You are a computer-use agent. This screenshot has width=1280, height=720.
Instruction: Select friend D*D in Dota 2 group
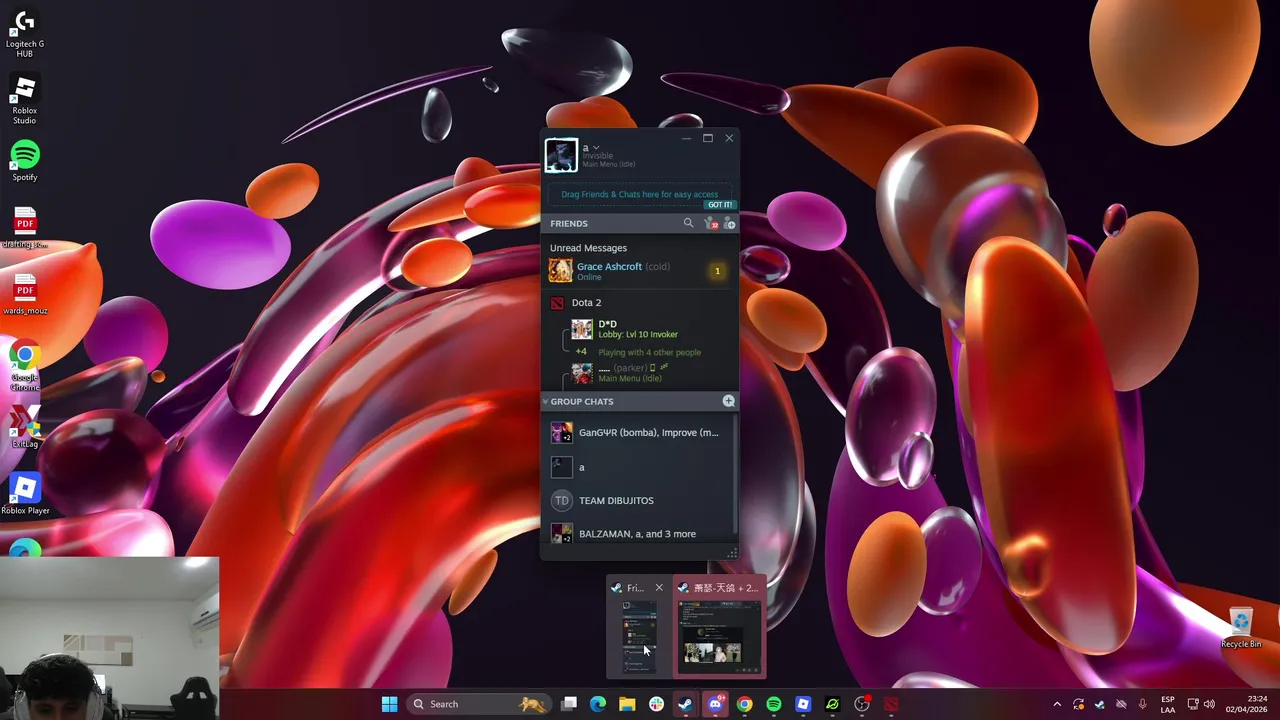pos(639,329)
